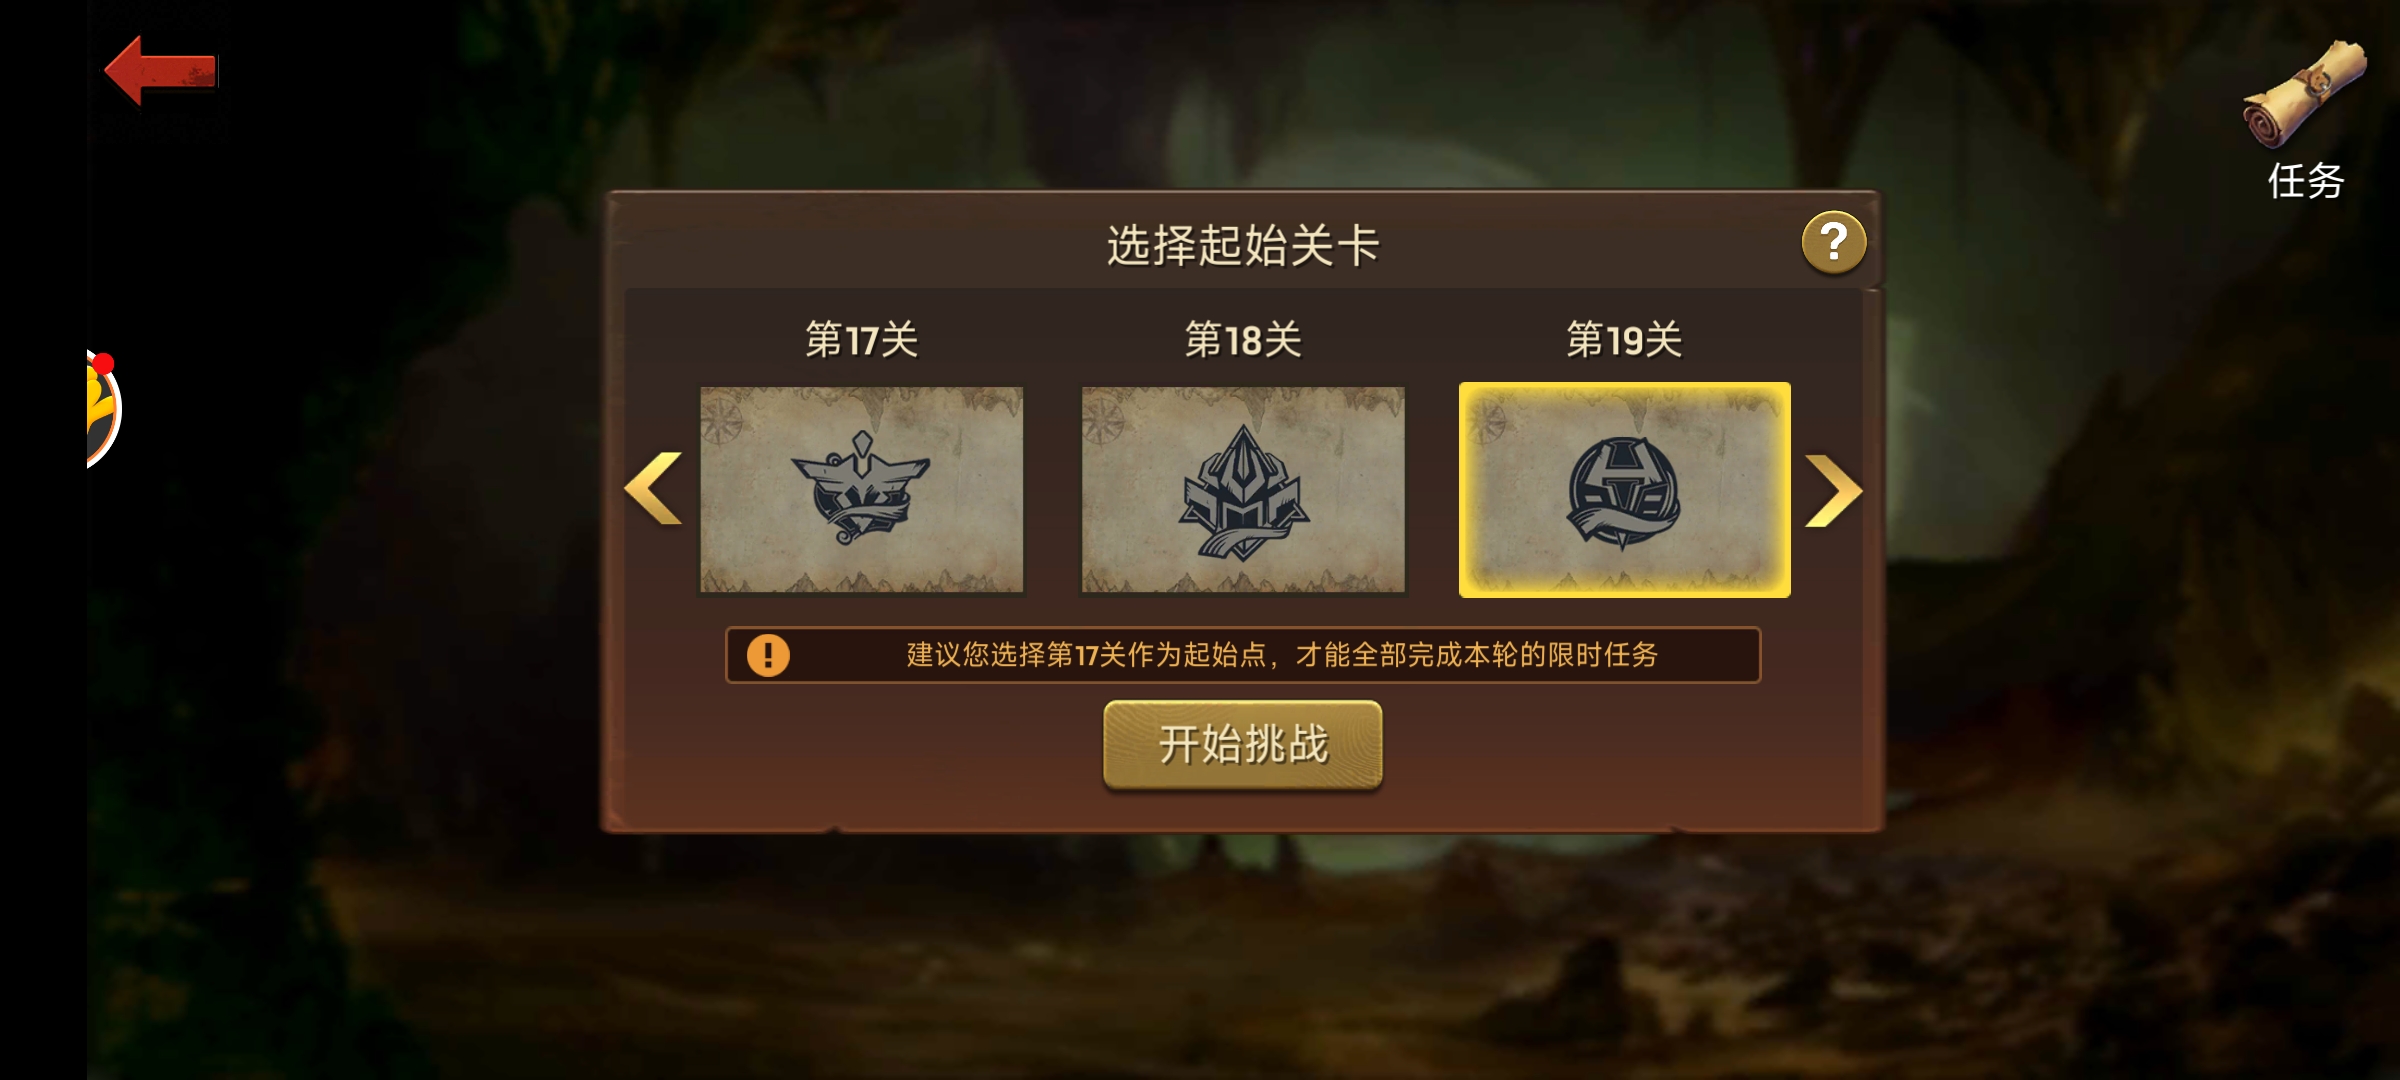2400x1080 pixels.
Task: Click the 选择起始关卡 dialog title
Action: 1243,246
